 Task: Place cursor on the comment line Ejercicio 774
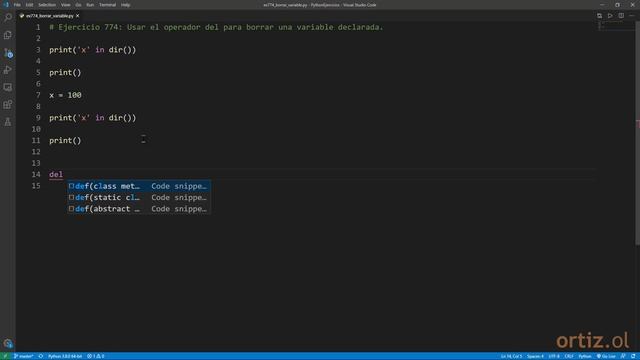click(216, 27)
